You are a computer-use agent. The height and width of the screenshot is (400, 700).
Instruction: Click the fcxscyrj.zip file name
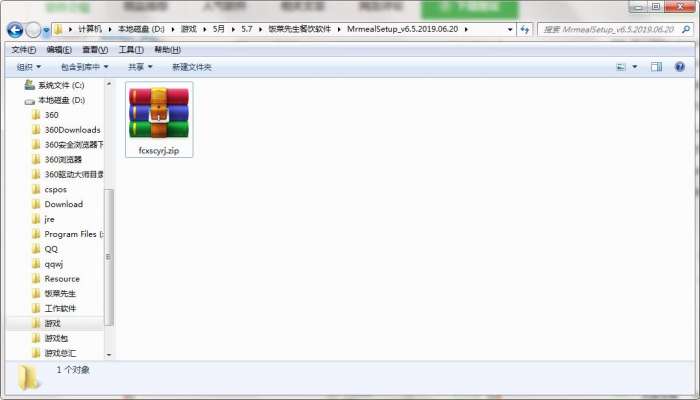[x=159, y=150]
